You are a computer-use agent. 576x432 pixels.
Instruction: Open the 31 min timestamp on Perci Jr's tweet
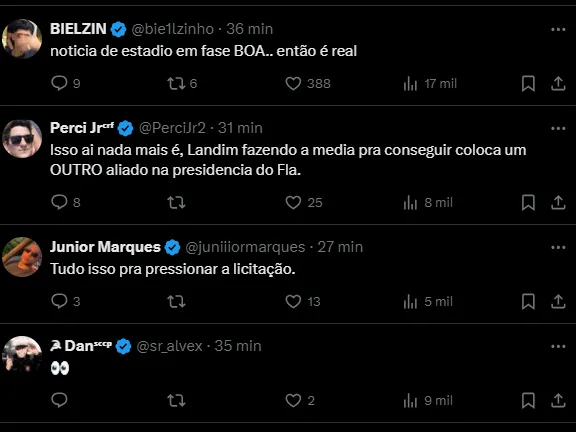click(240, 128)
